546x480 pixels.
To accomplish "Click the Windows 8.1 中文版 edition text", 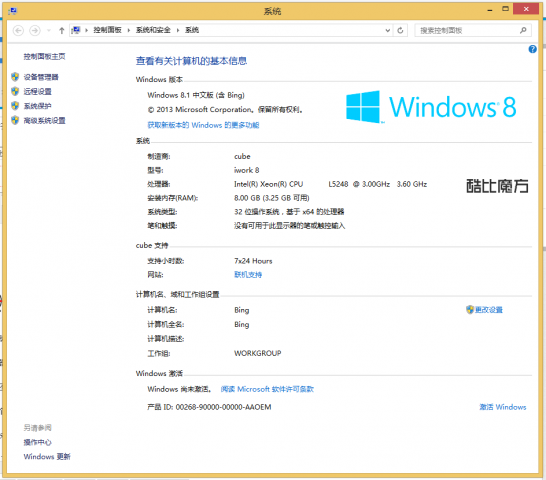I will pos(196,95).
